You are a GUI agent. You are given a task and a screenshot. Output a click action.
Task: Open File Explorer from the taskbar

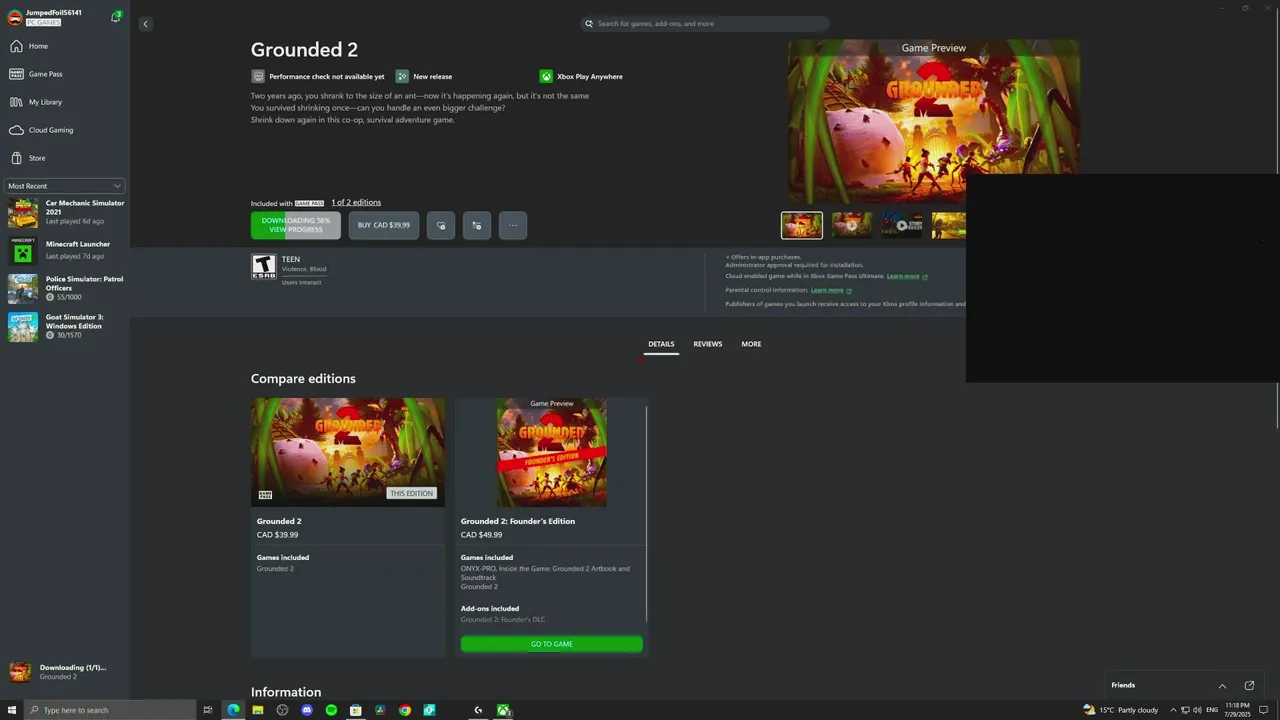pyautogui.click(x=258, y=710)
